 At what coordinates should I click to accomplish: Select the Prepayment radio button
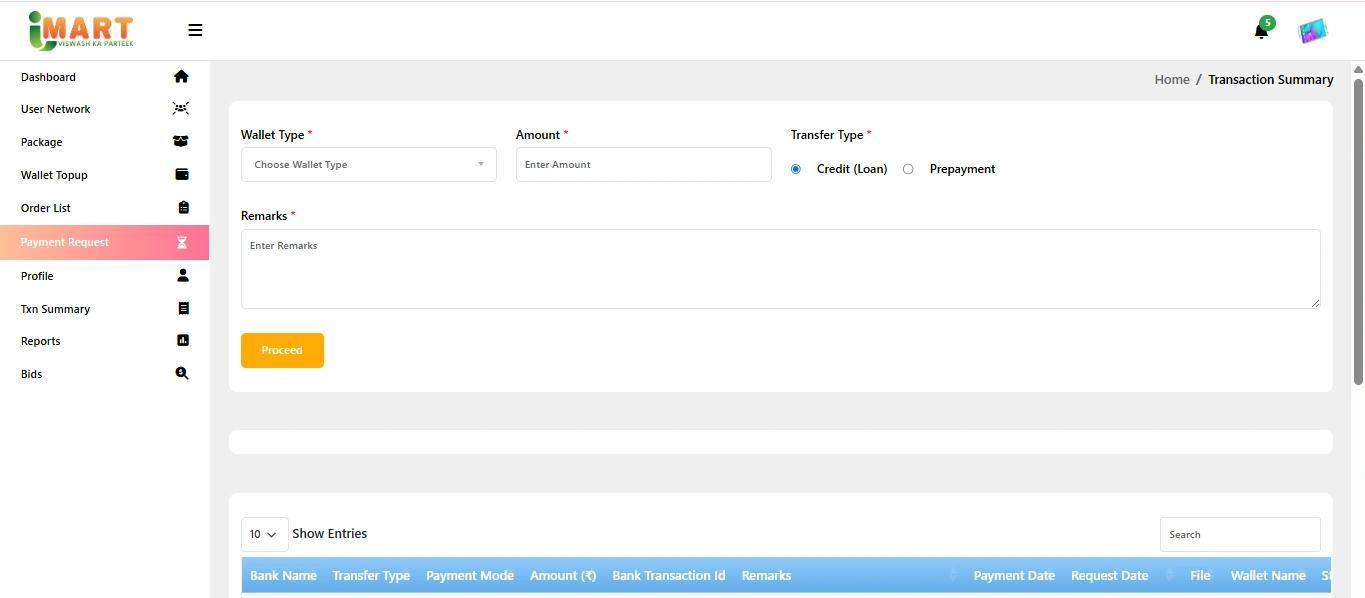(x=908, y=169)
